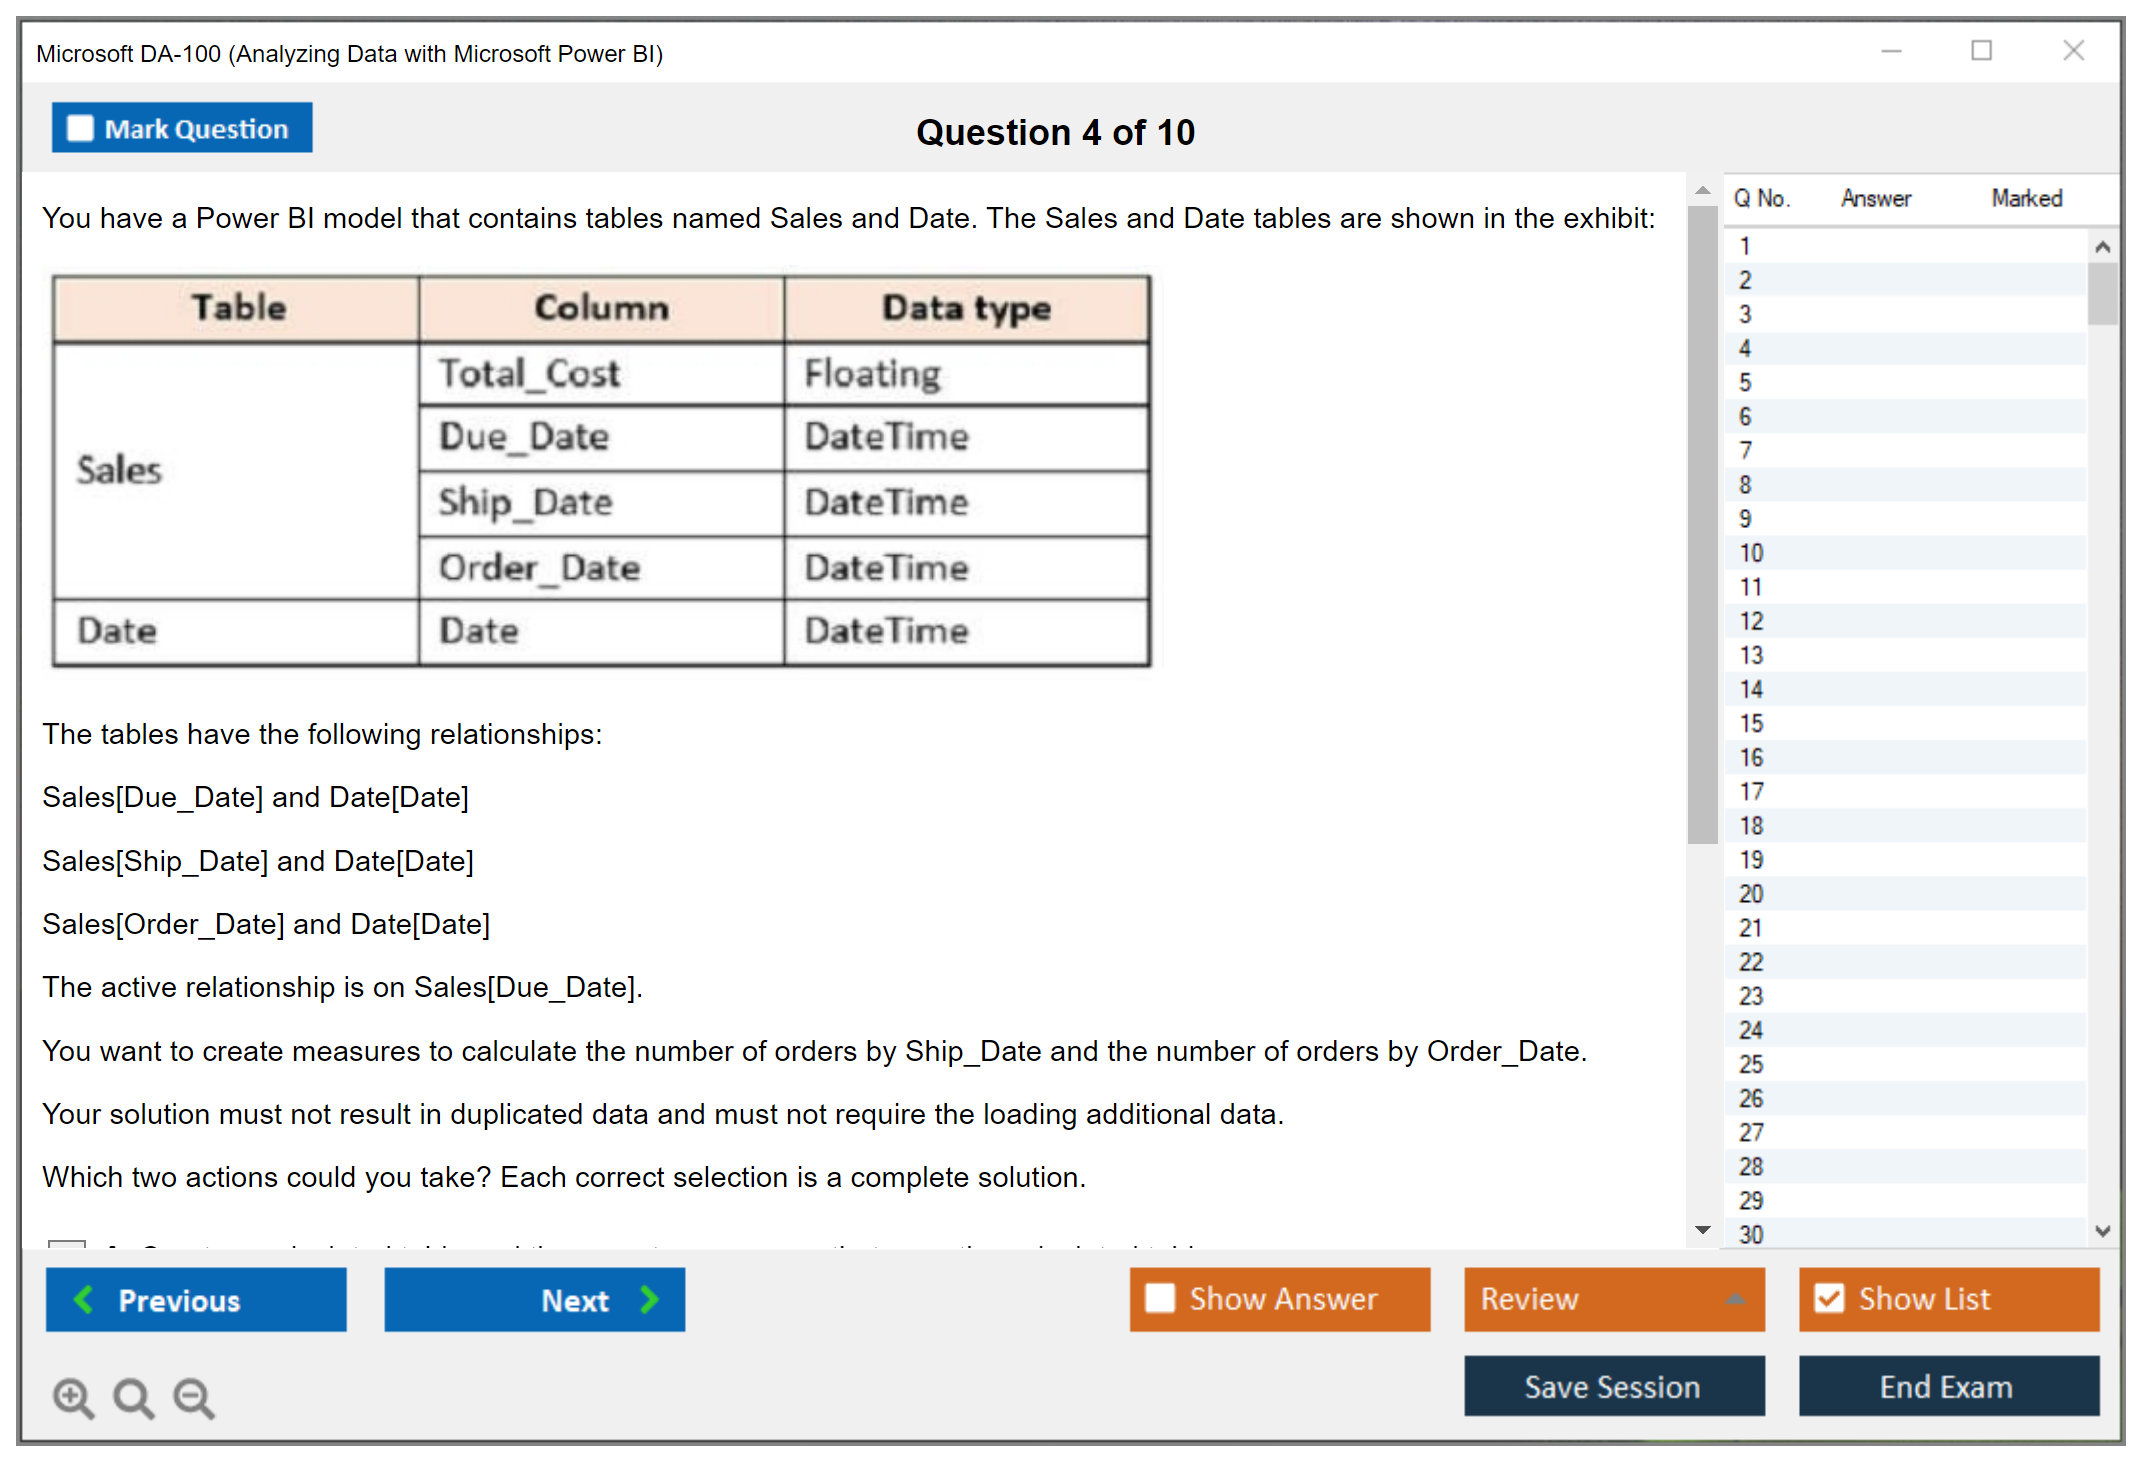
Task: Click the zoom in magnifier icon
Action: click(x=73, y=1397)
